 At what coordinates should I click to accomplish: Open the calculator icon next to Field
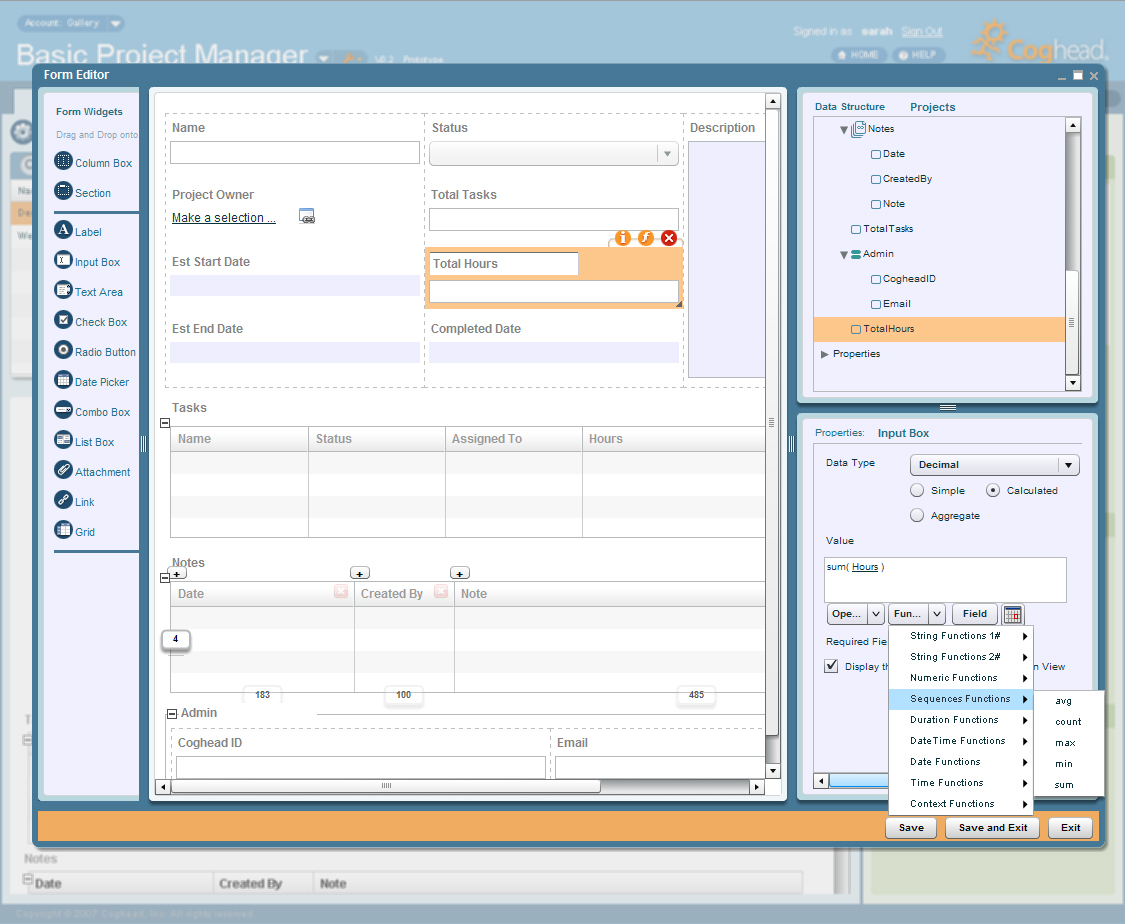[1013, 614]
